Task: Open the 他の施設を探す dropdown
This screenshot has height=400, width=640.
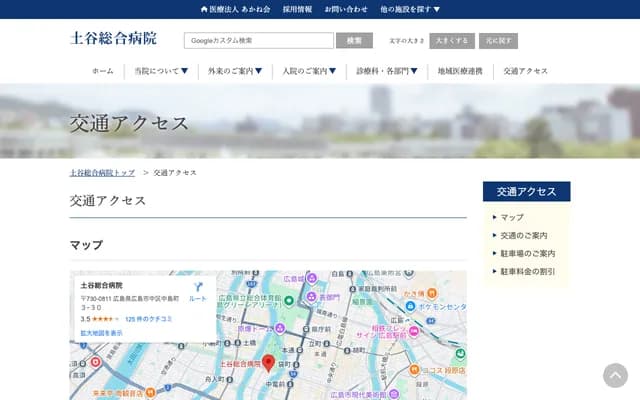Action: click(410, 9)
